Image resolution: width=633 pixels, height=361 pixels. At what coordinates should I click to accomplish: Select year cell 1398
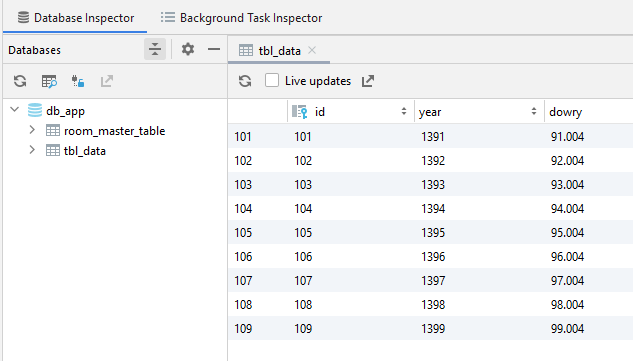pos(479,304)
